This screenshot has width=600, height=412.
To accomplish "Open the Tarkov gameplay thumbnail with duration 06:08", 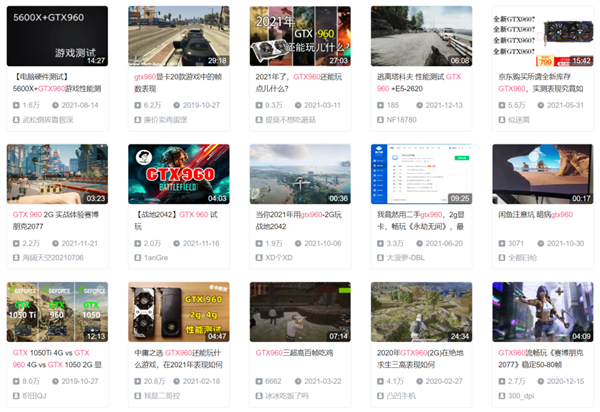I will point(421,36).
